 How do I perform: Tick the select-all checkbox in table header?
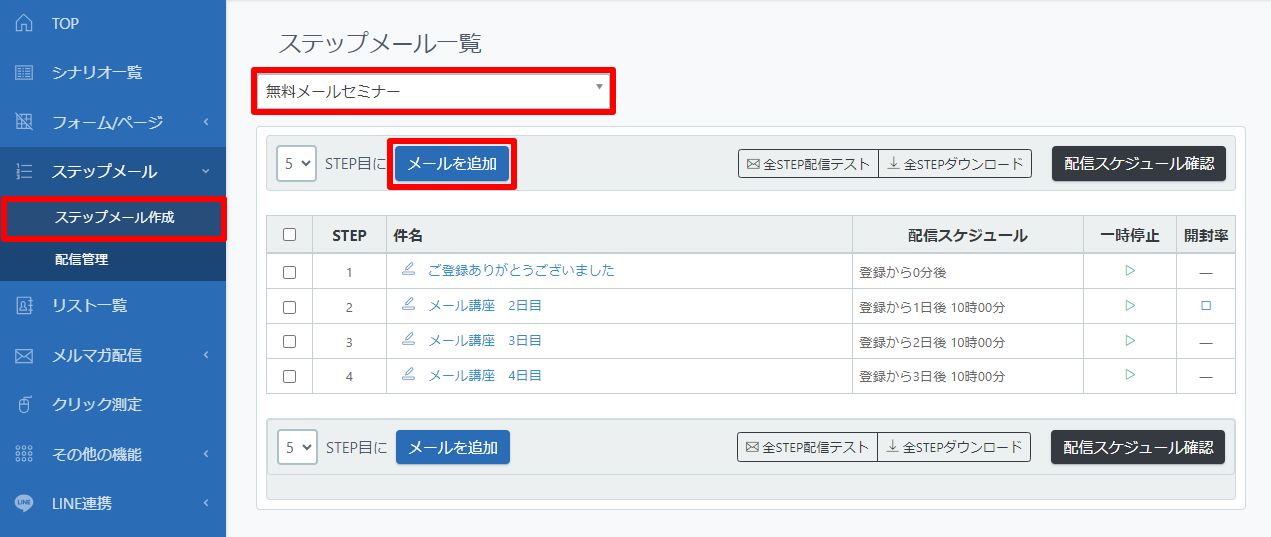coord(289,235)
